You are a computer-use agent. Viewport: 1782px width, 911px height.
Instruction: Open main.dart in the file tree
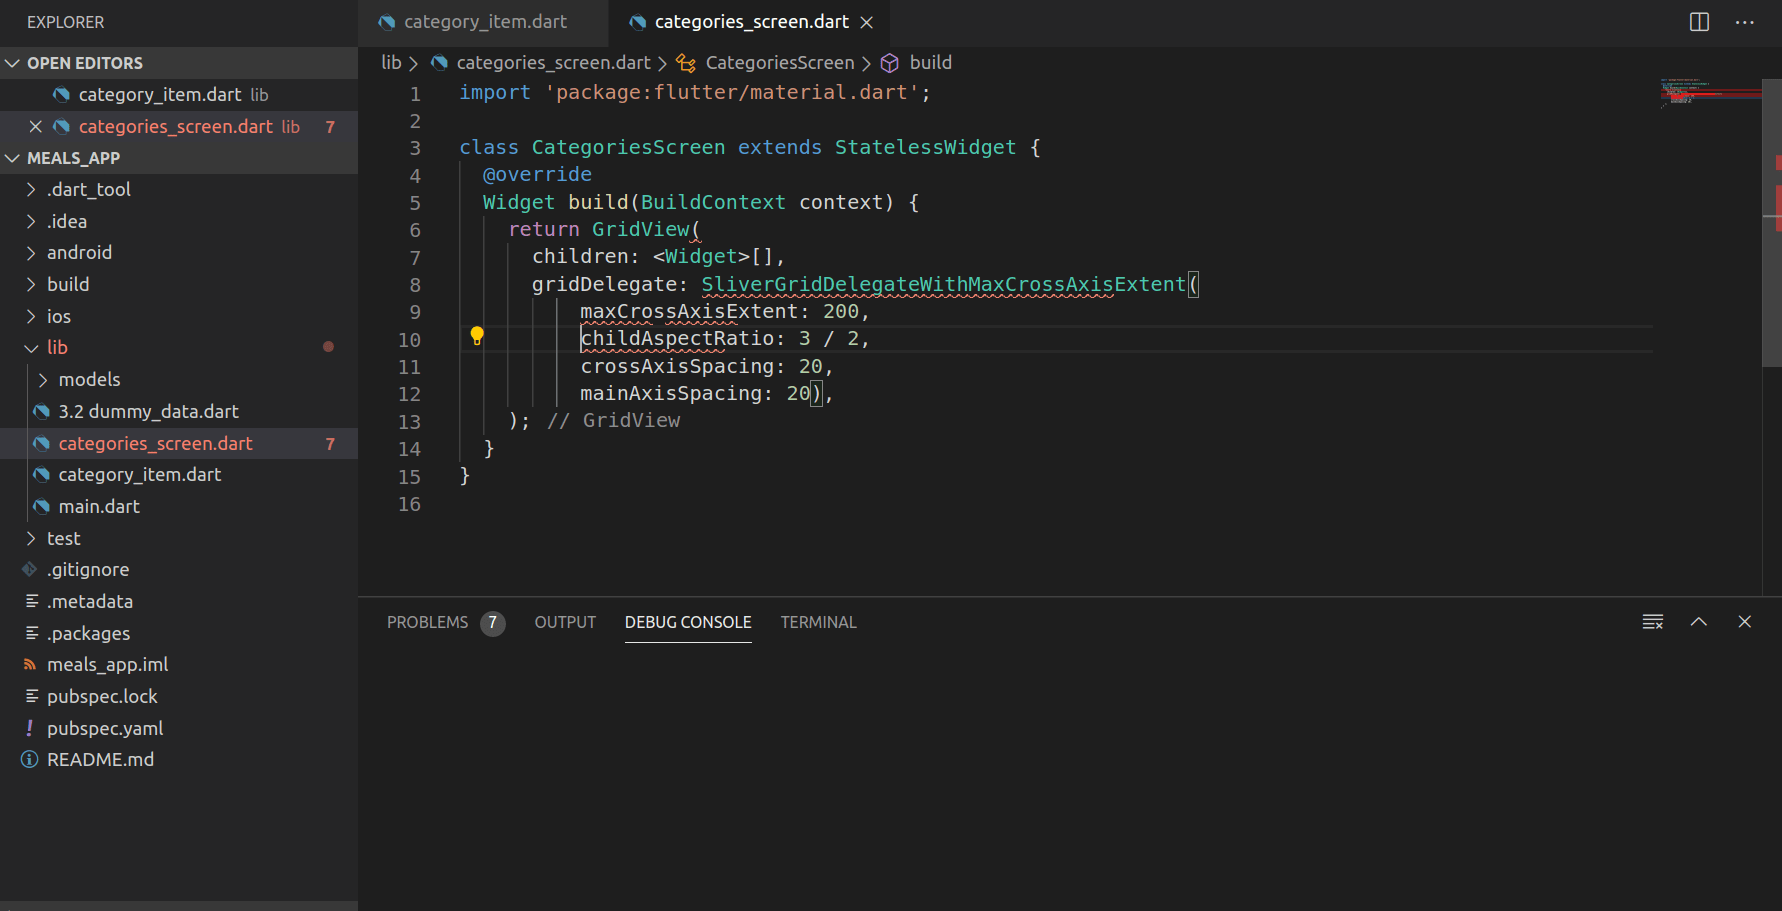pyautogui.click(x=179, y=506)
